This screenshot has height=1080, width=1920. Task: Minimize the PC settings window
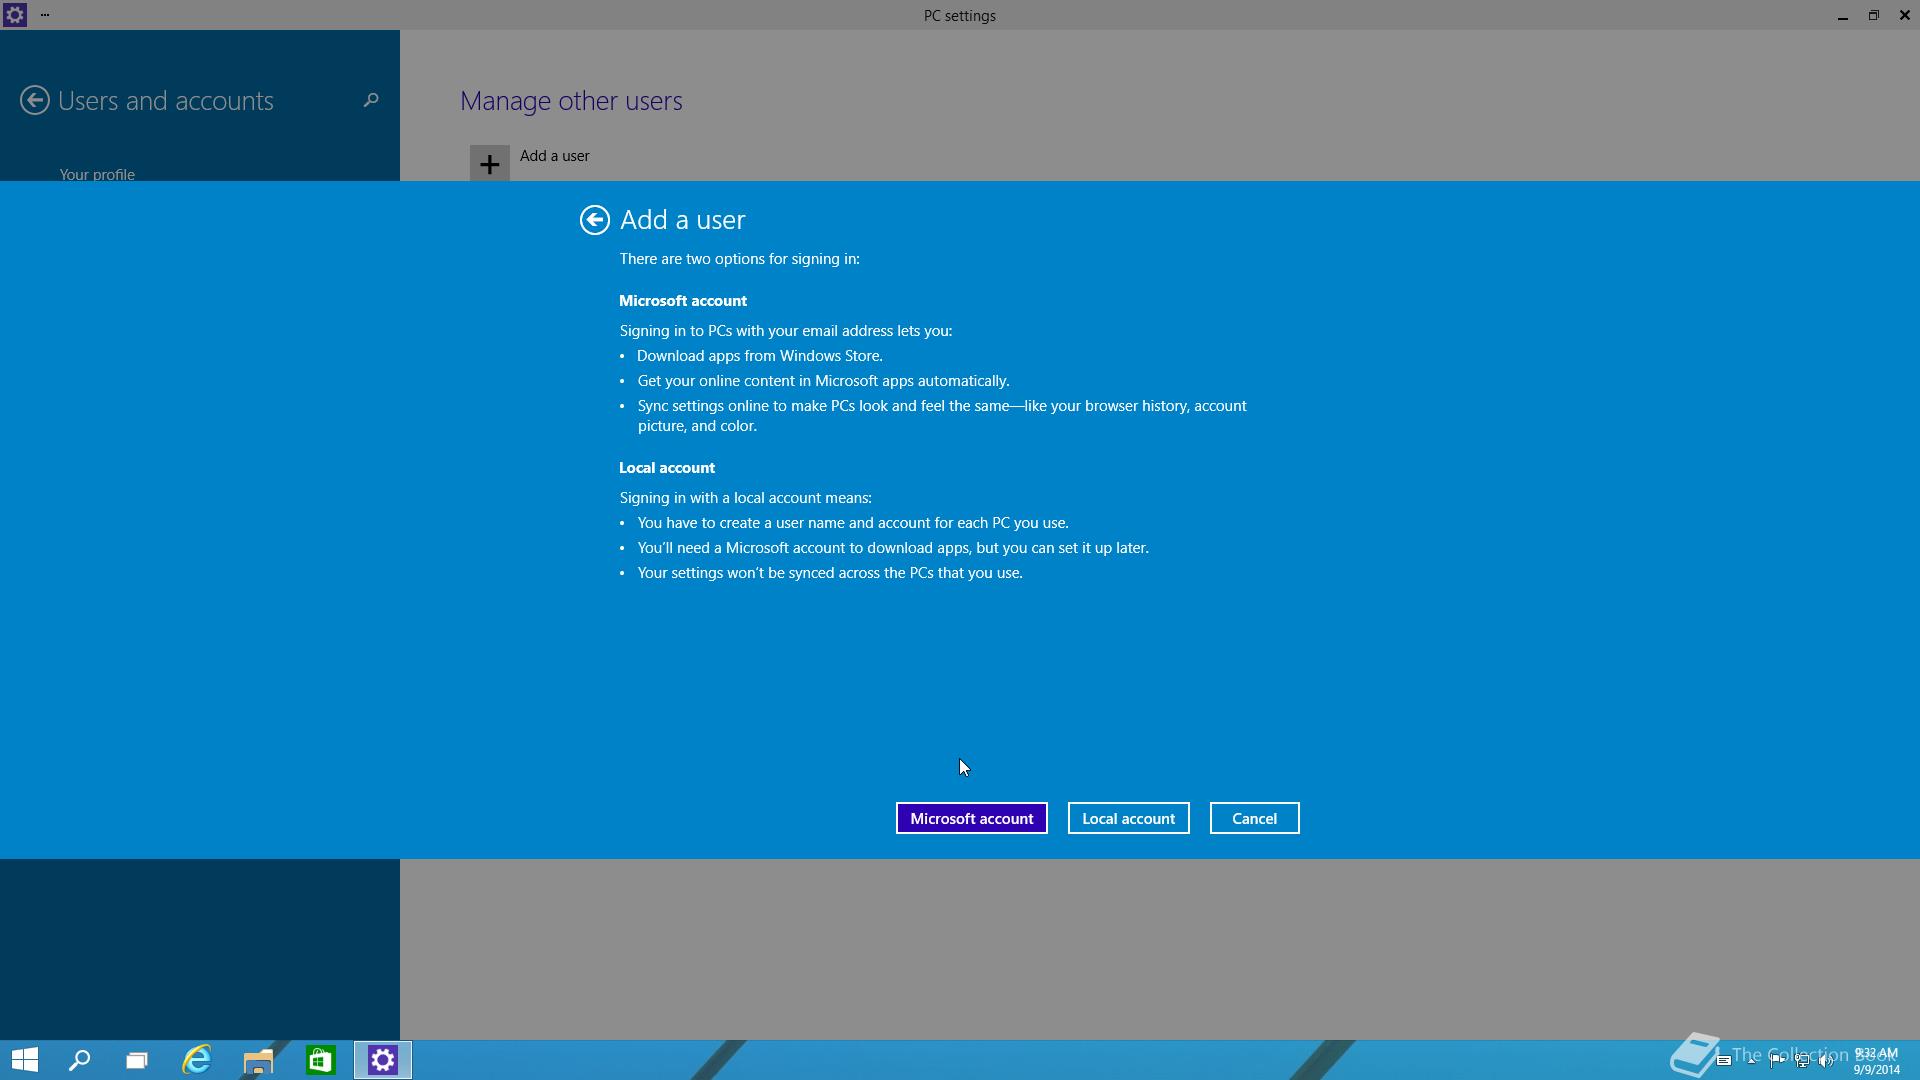click(x=1842, y=15)
